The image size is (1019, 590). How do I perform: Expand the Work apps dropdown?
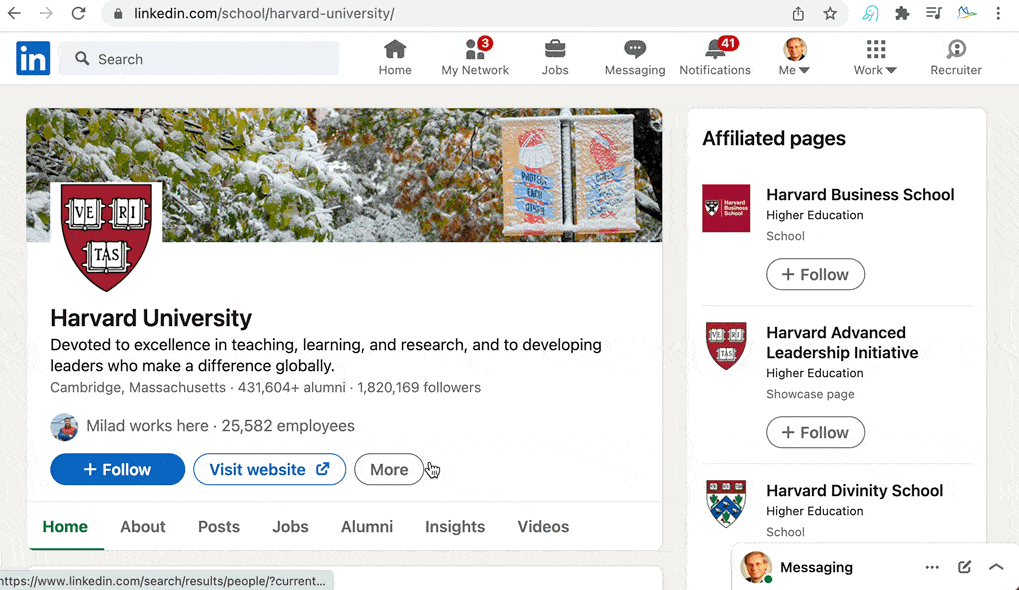[875, 58]
